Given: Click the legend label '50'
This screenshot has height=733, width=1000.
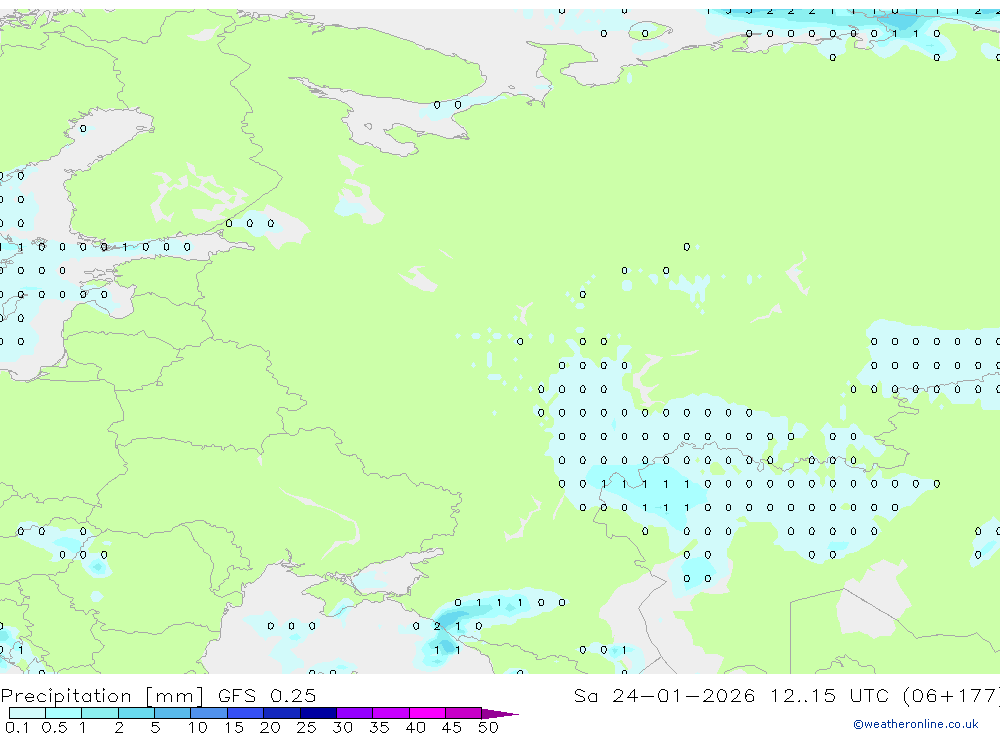Looking at the screenshot, I should click(x=488, y=727).
